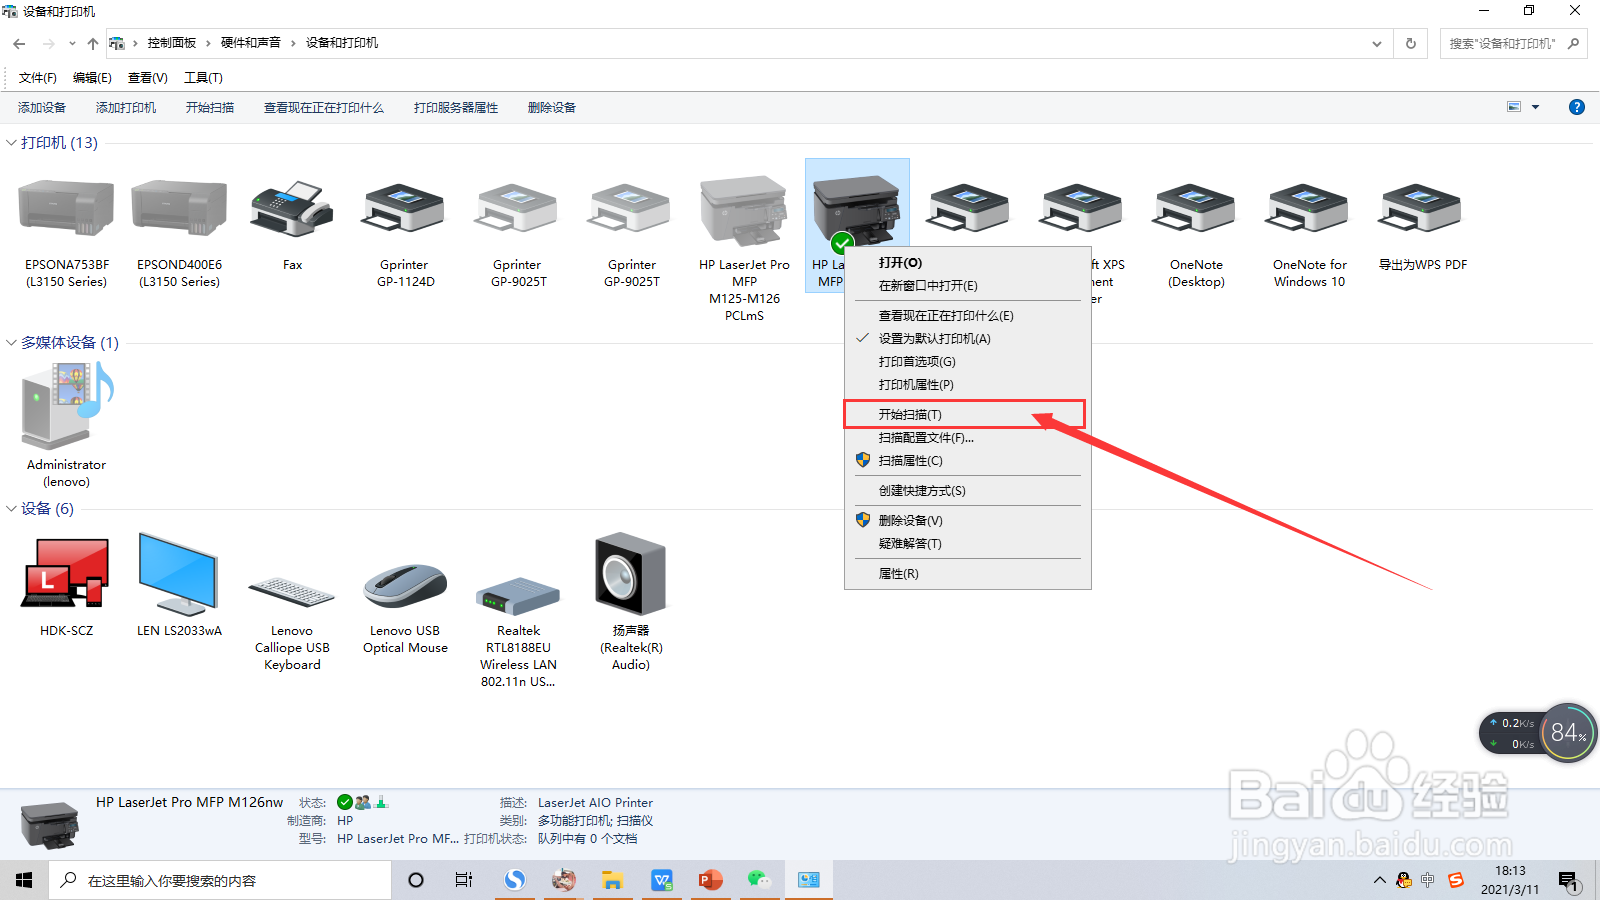The height and width of the screenshot is (900, 1600).
Task: Open File Explorer from the taskbar
Action: tap(612, 880)
